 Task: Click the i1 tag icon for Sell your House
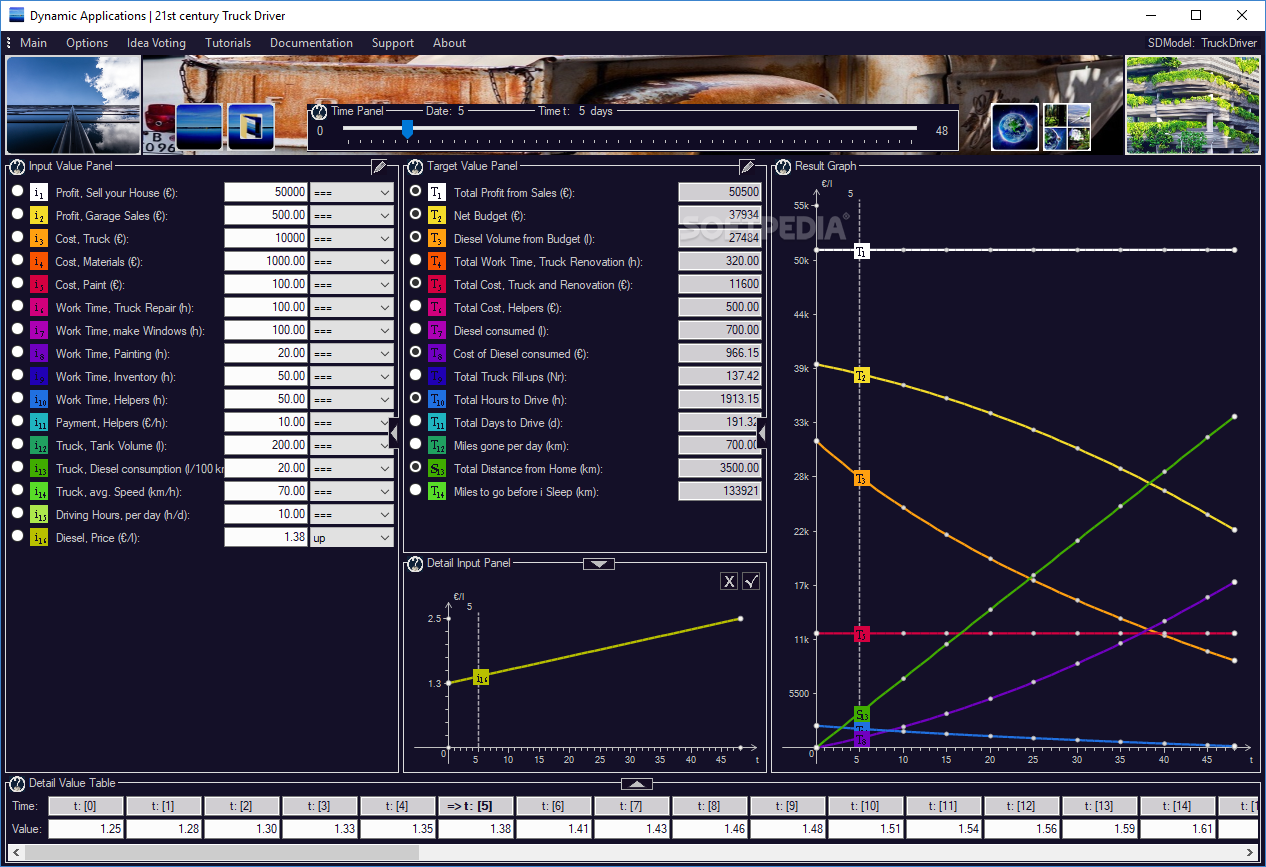[x=38, y=192]
